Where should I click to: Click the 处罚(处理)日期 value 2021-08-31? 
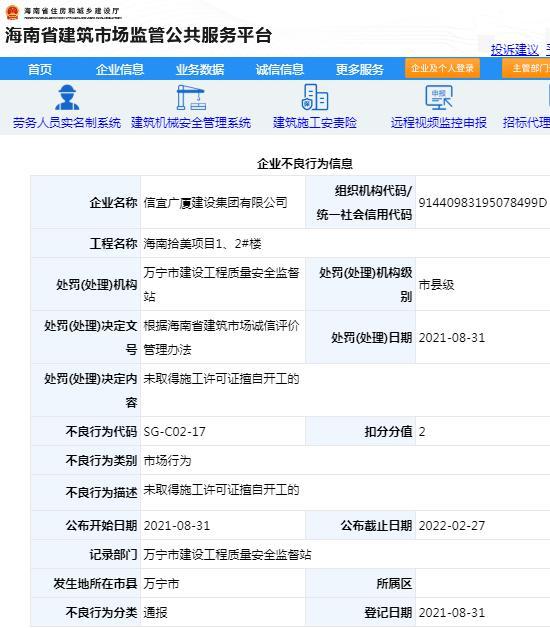point(452,338)
